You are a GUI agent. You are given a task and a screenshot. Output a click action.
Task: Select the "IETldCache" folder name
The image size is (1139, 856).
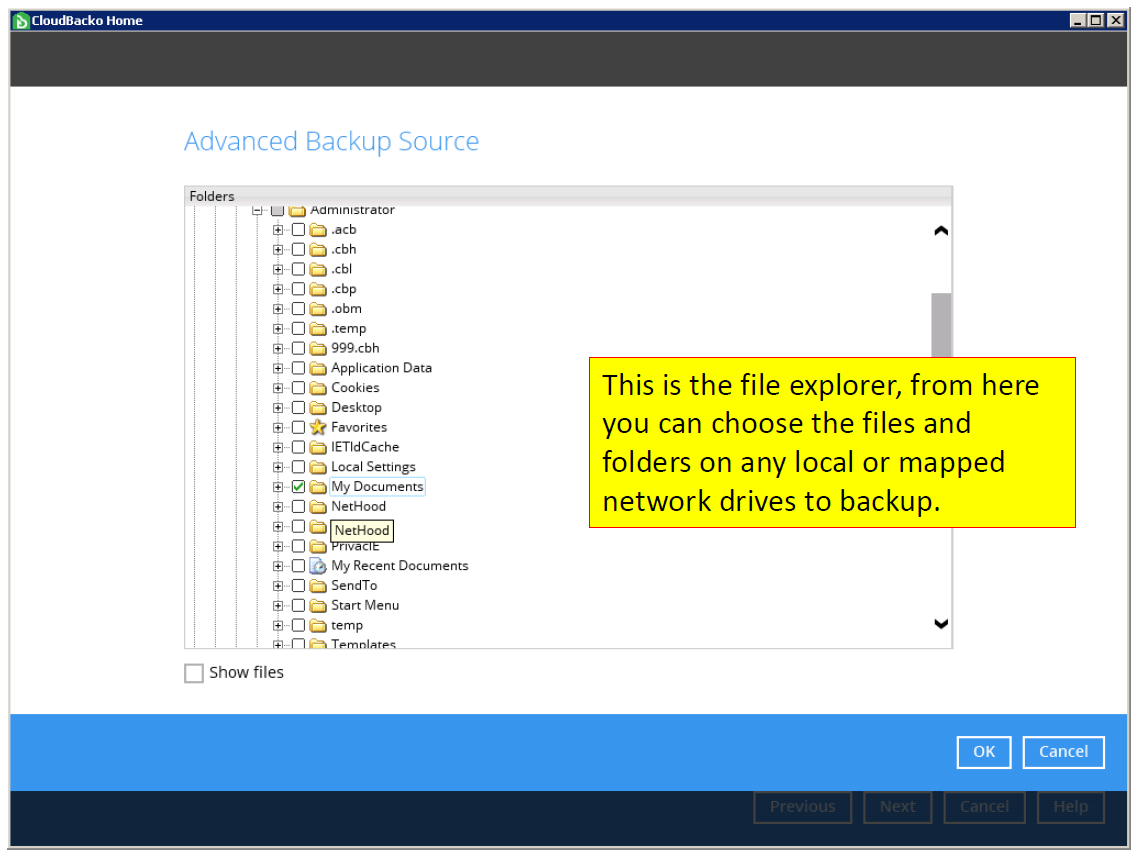(x=365, y=447)
